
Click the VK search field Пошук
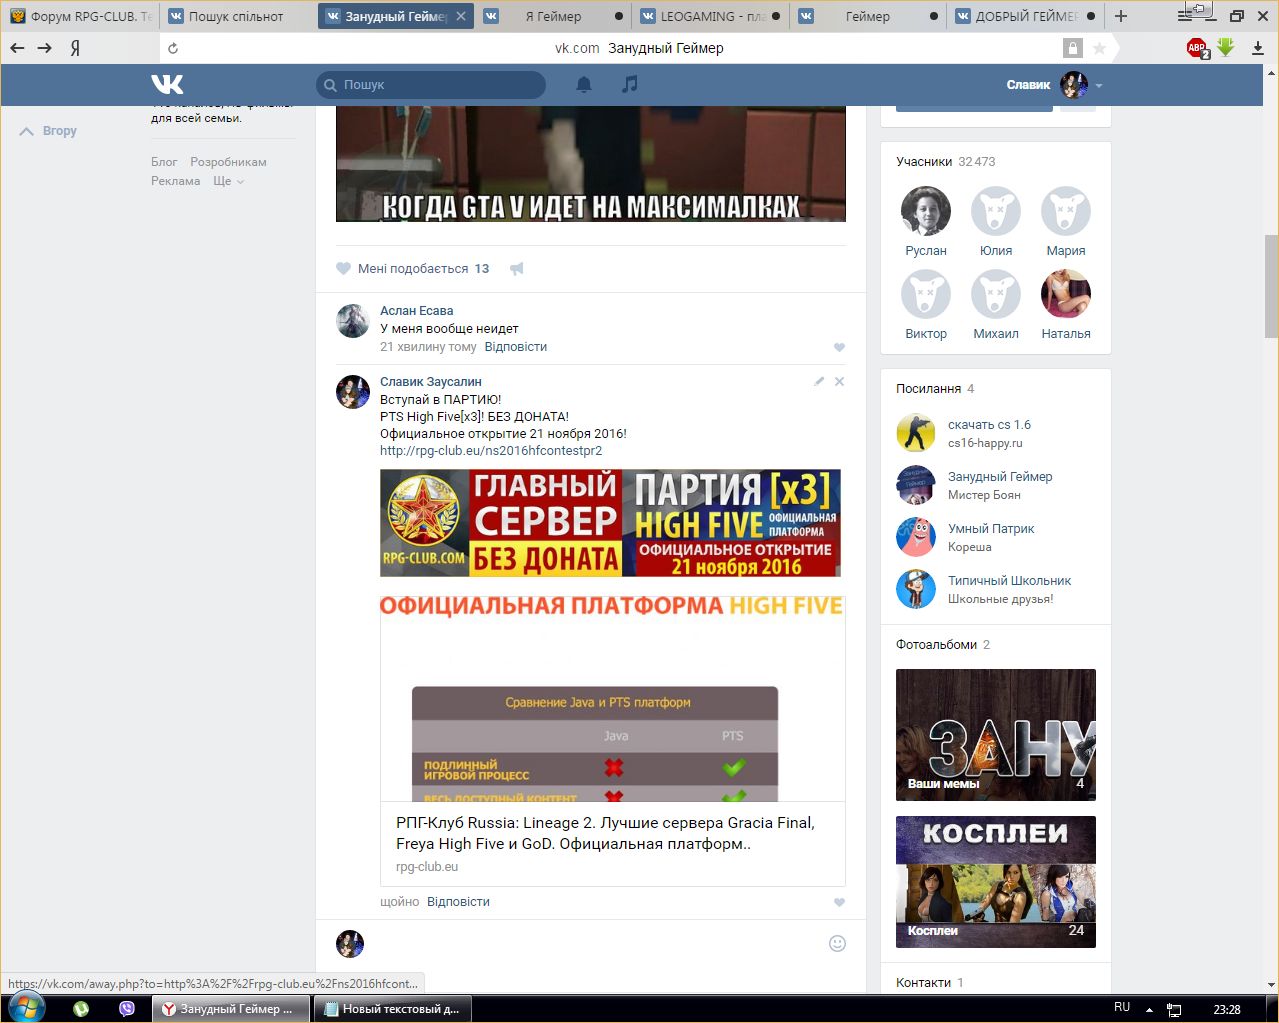point(431,85)
